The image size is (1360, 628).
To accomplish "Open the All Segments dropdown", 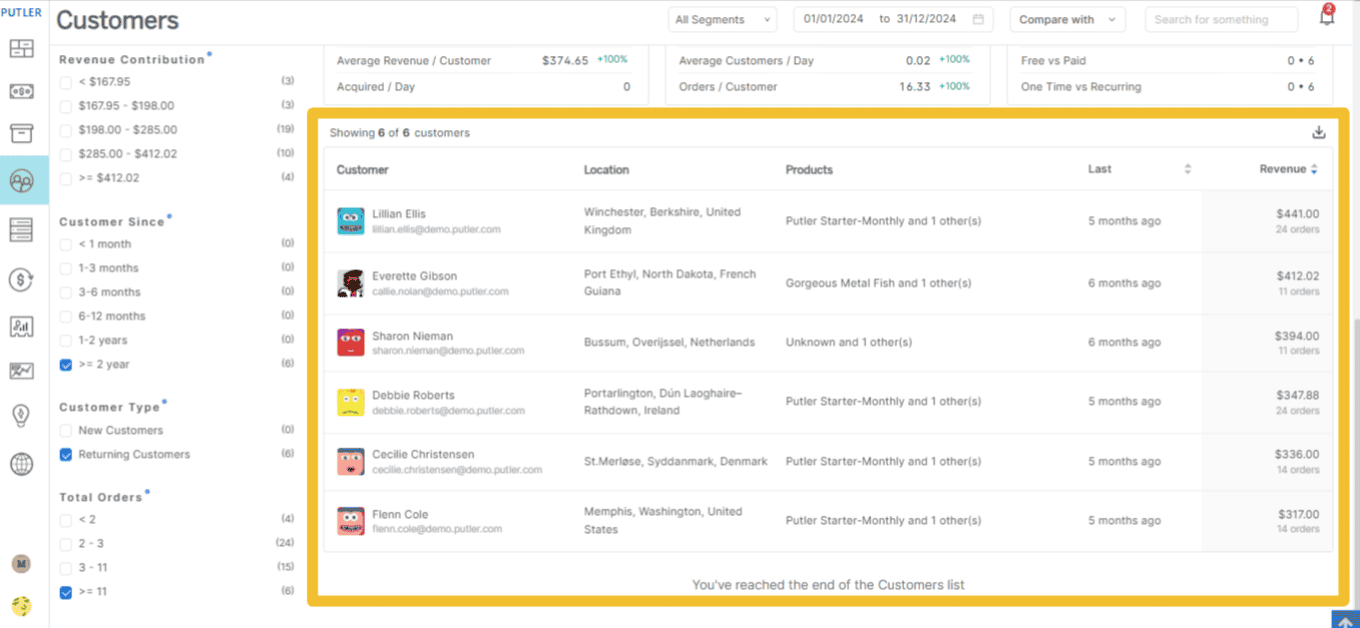I will point(722,19).
